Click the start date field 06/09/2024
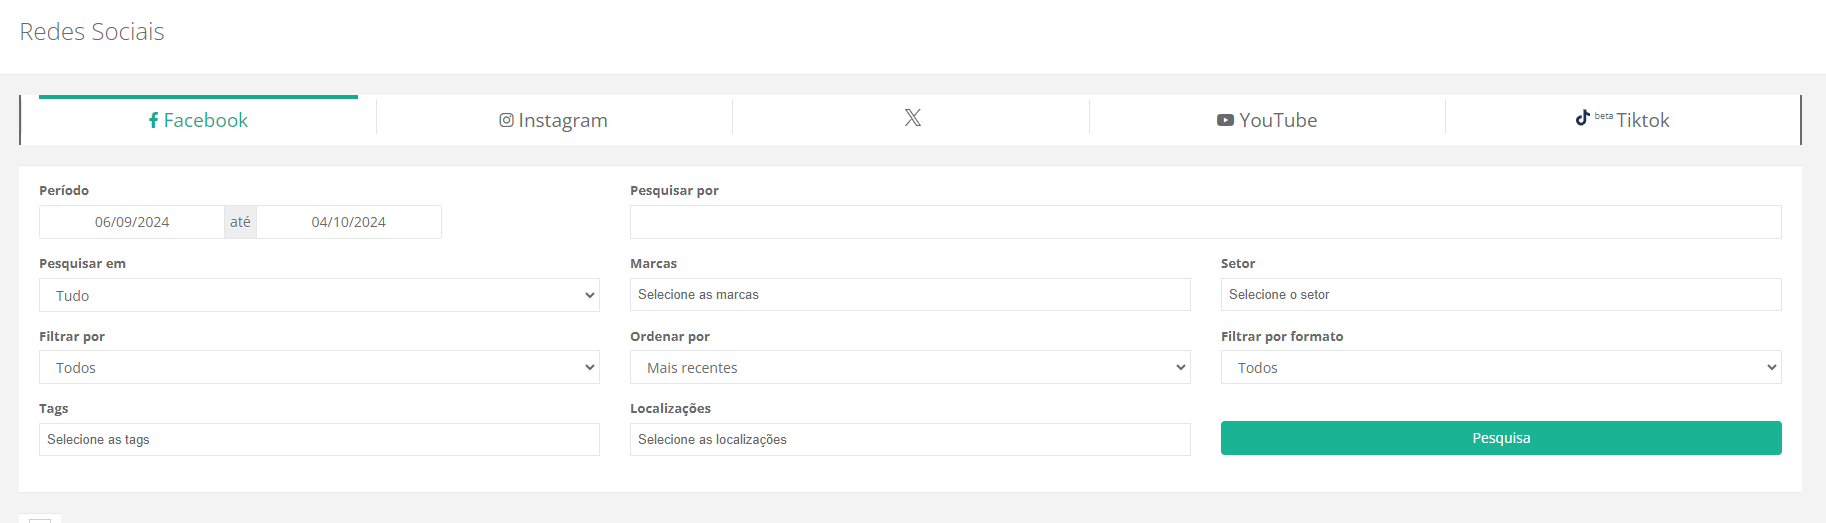Viewport: 1826px width, 523px height. pyautogui.click(x=132, y=222)
